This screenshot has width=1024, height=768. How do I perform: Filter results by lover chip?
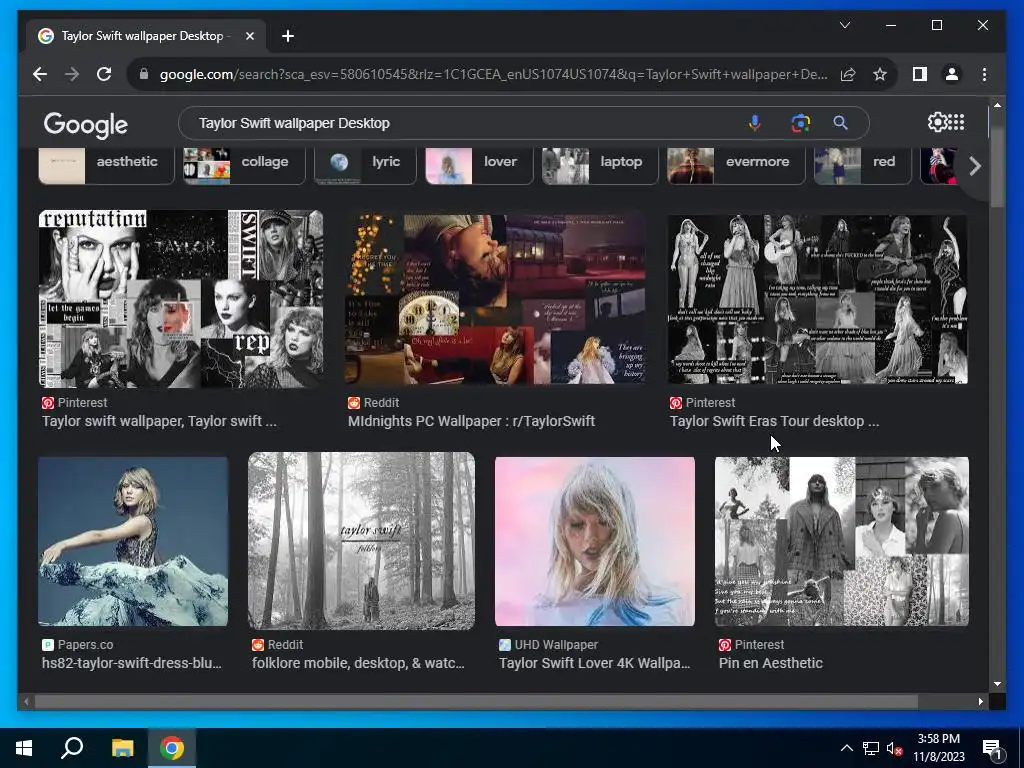point(479,166)
